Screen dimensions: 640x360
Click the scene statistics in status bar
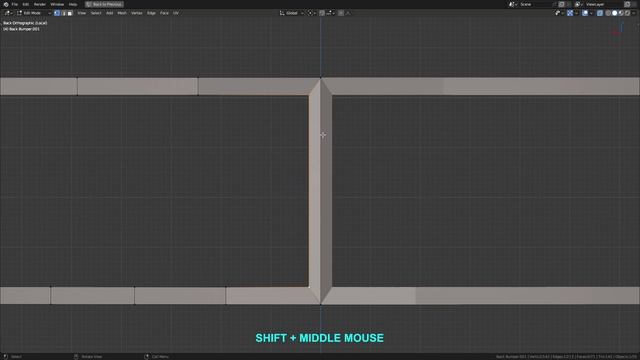(x=567, y=356)
